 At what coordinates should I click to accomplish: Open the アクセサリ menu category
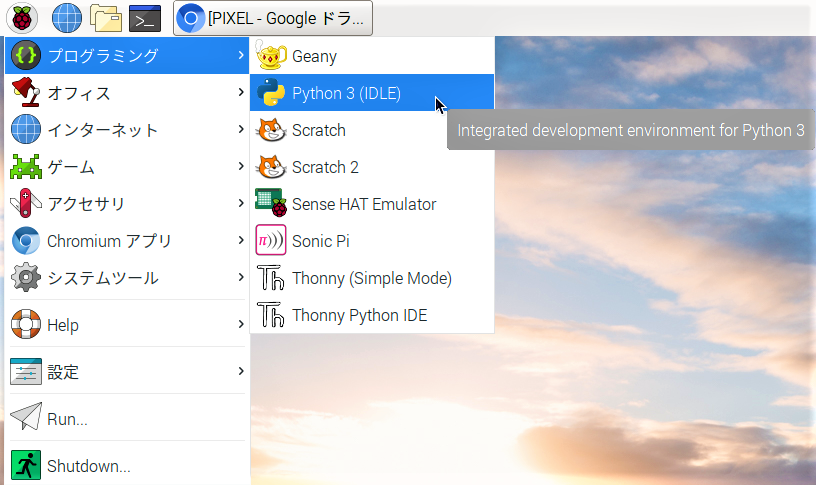pyautogui.click(x=127, y=203)
